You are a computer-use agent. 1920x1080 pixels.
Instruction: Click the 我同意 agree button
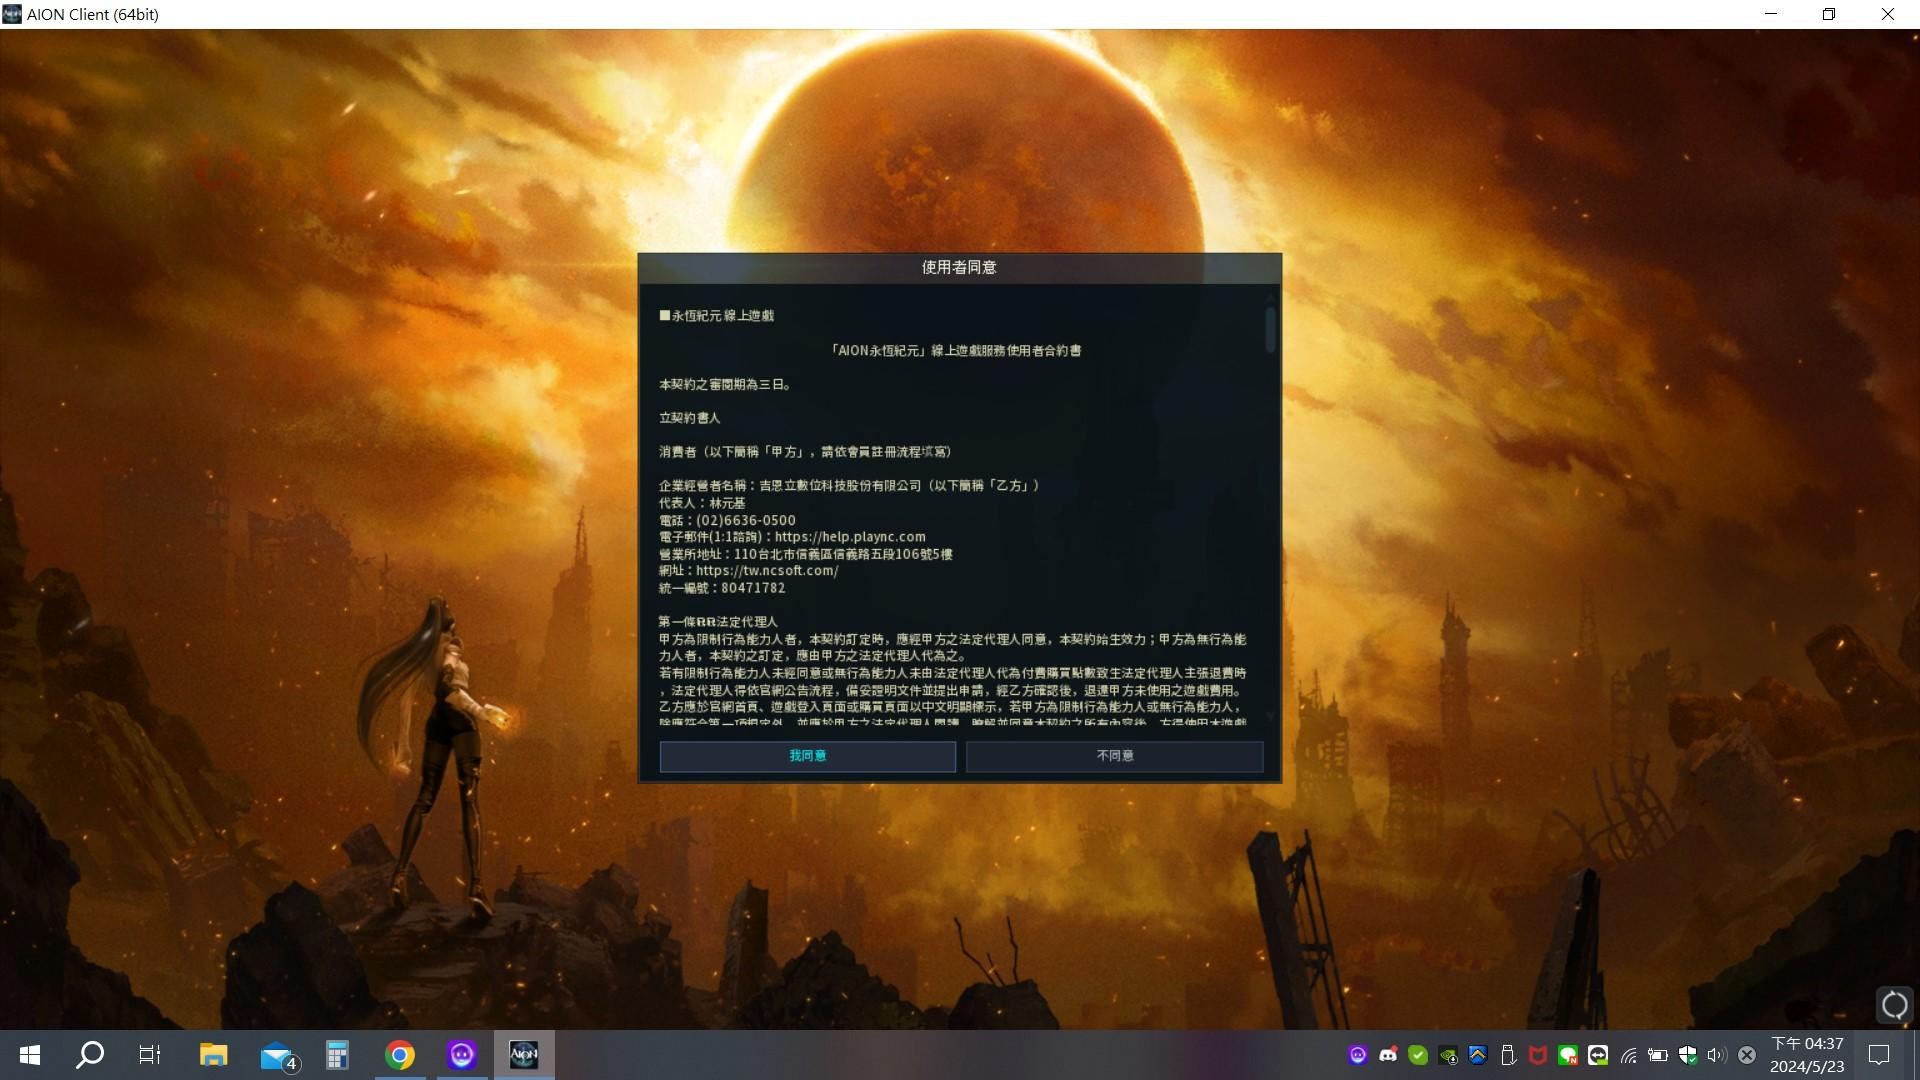pos(807,756)
